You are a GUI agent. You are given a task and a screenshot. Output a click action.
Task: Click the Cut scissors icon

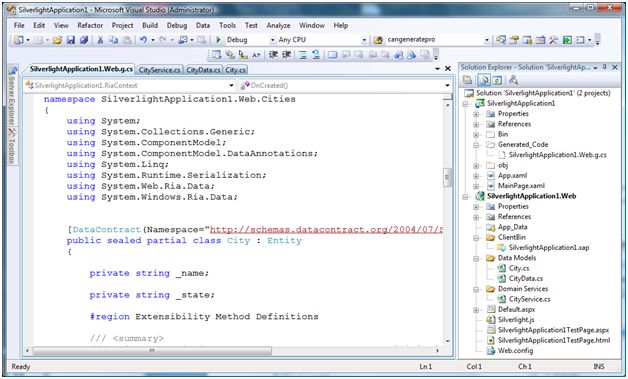click(x=100, y=40)
